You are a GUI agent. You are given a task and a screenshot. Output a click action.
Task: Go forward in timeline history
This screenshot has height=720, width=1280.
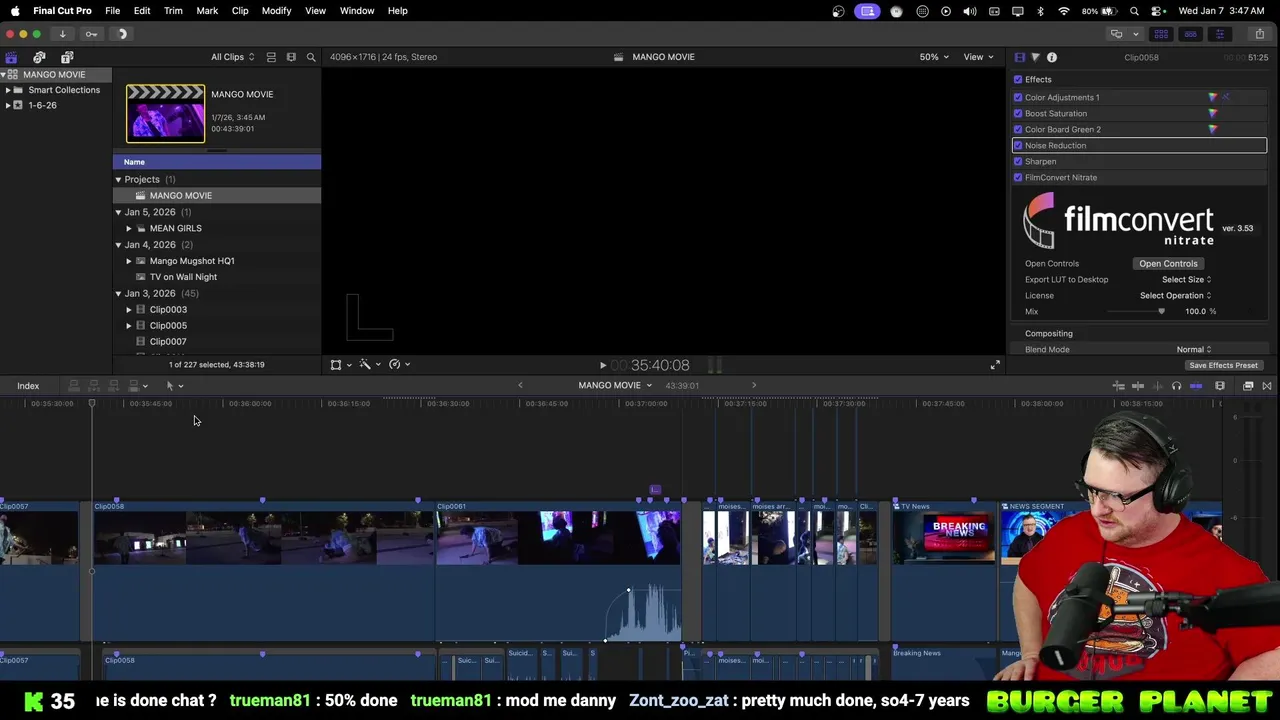tap(754, 385)
